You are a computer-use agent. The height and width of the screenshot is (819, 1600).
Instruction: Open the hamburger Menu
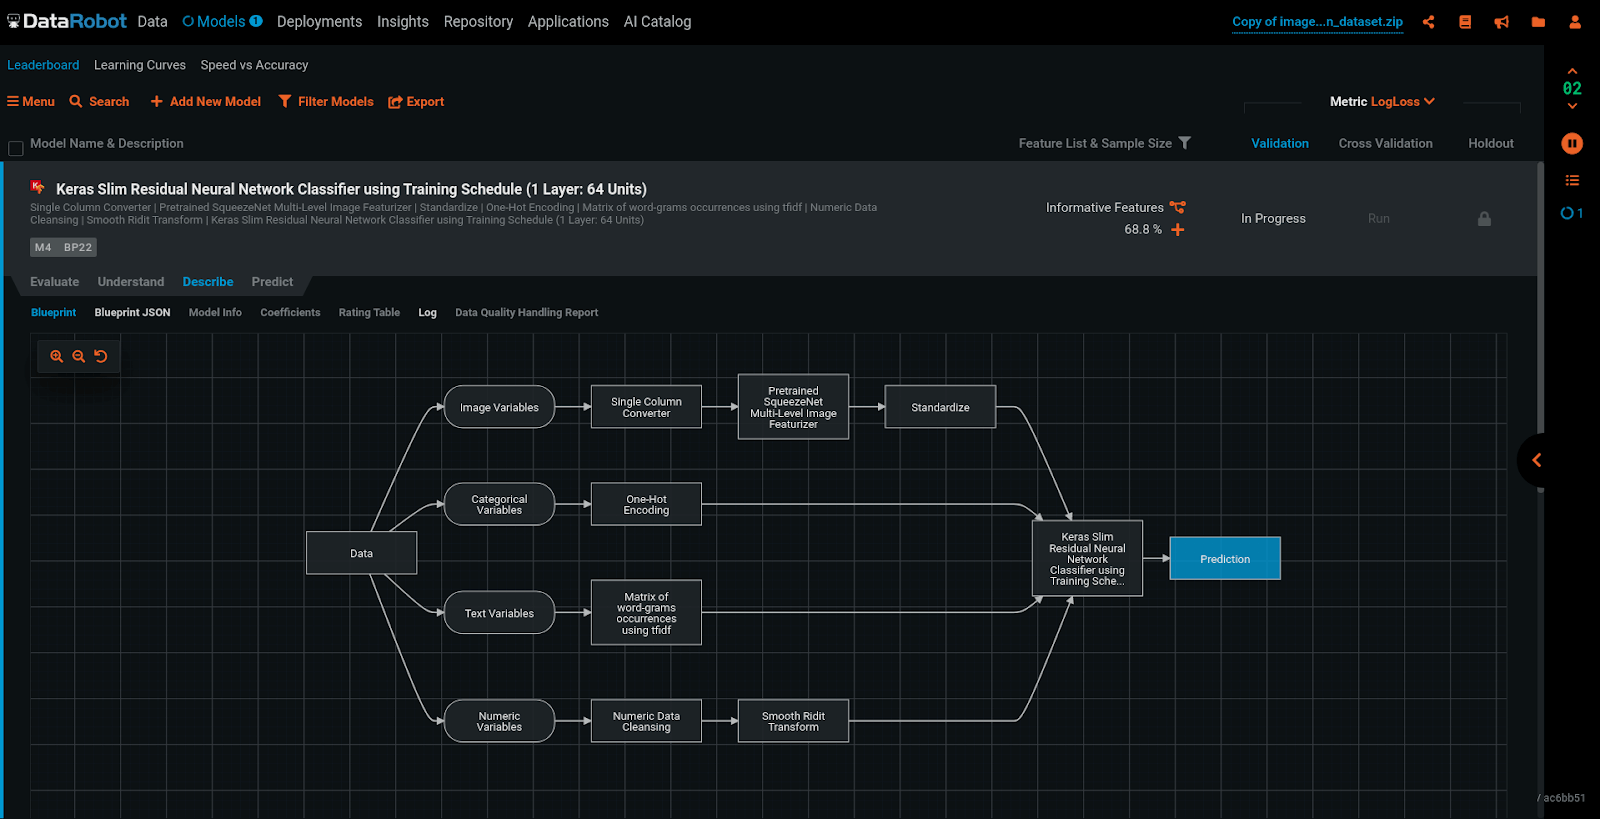[x=31, y=101]
